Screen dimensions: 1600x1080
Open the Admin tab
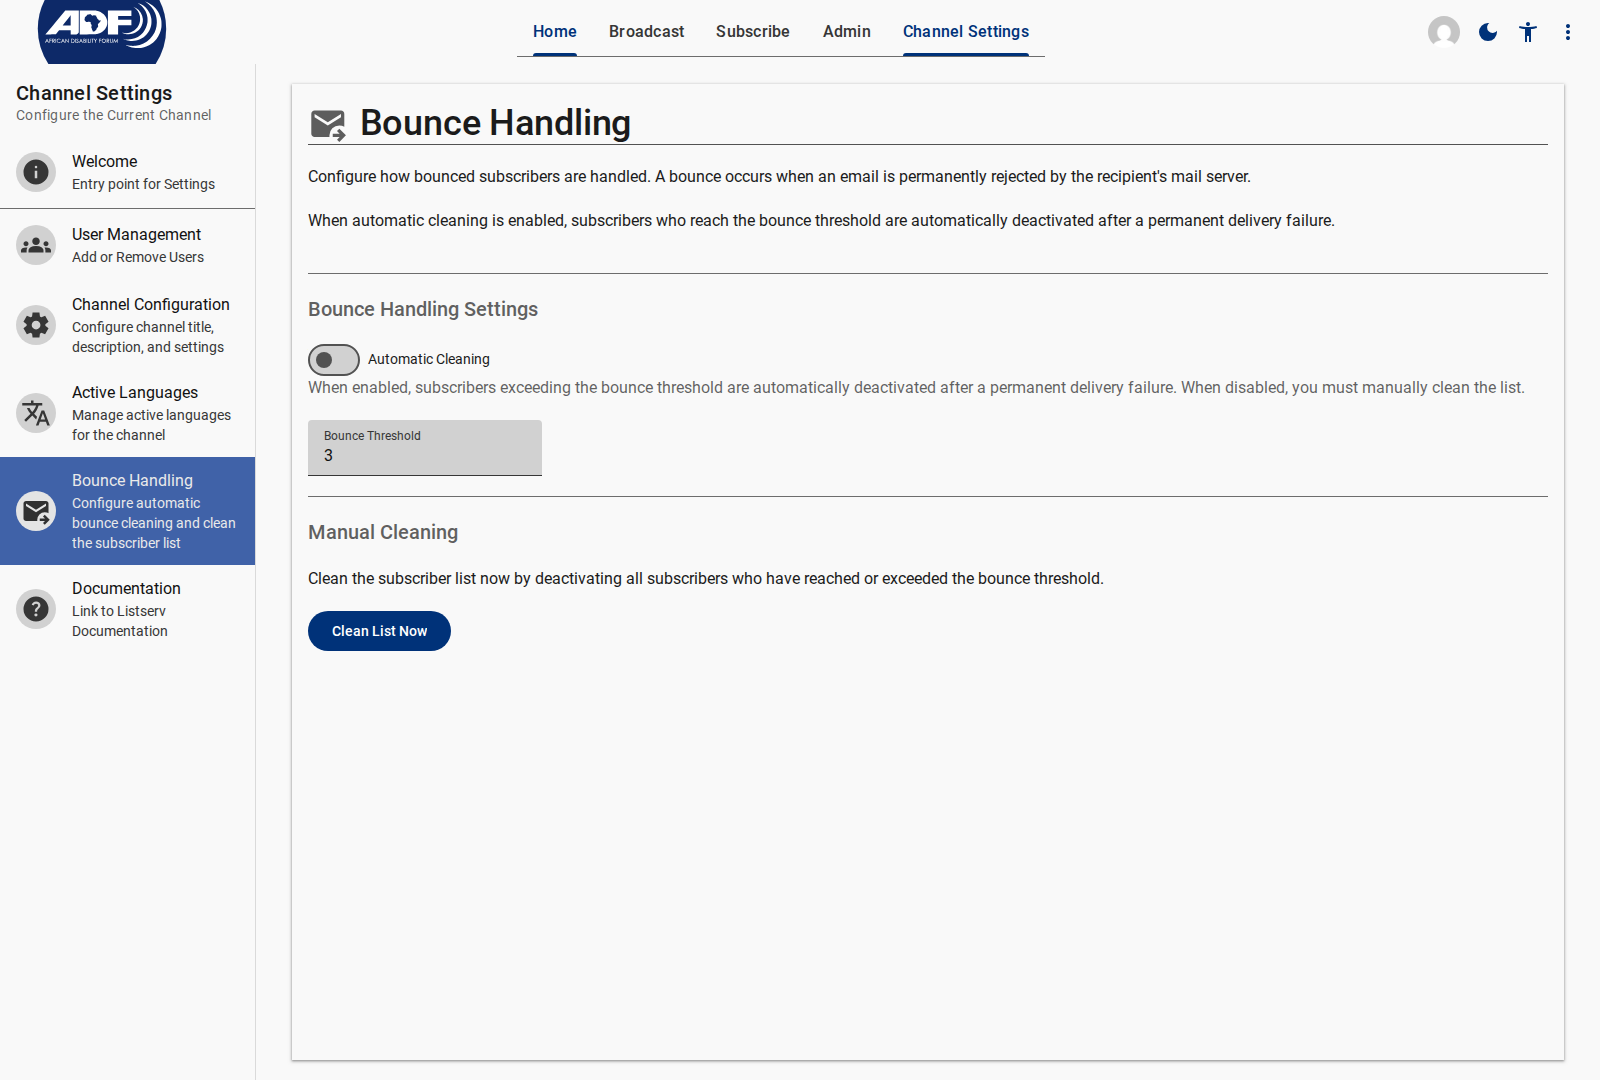[x=847, y=32]
